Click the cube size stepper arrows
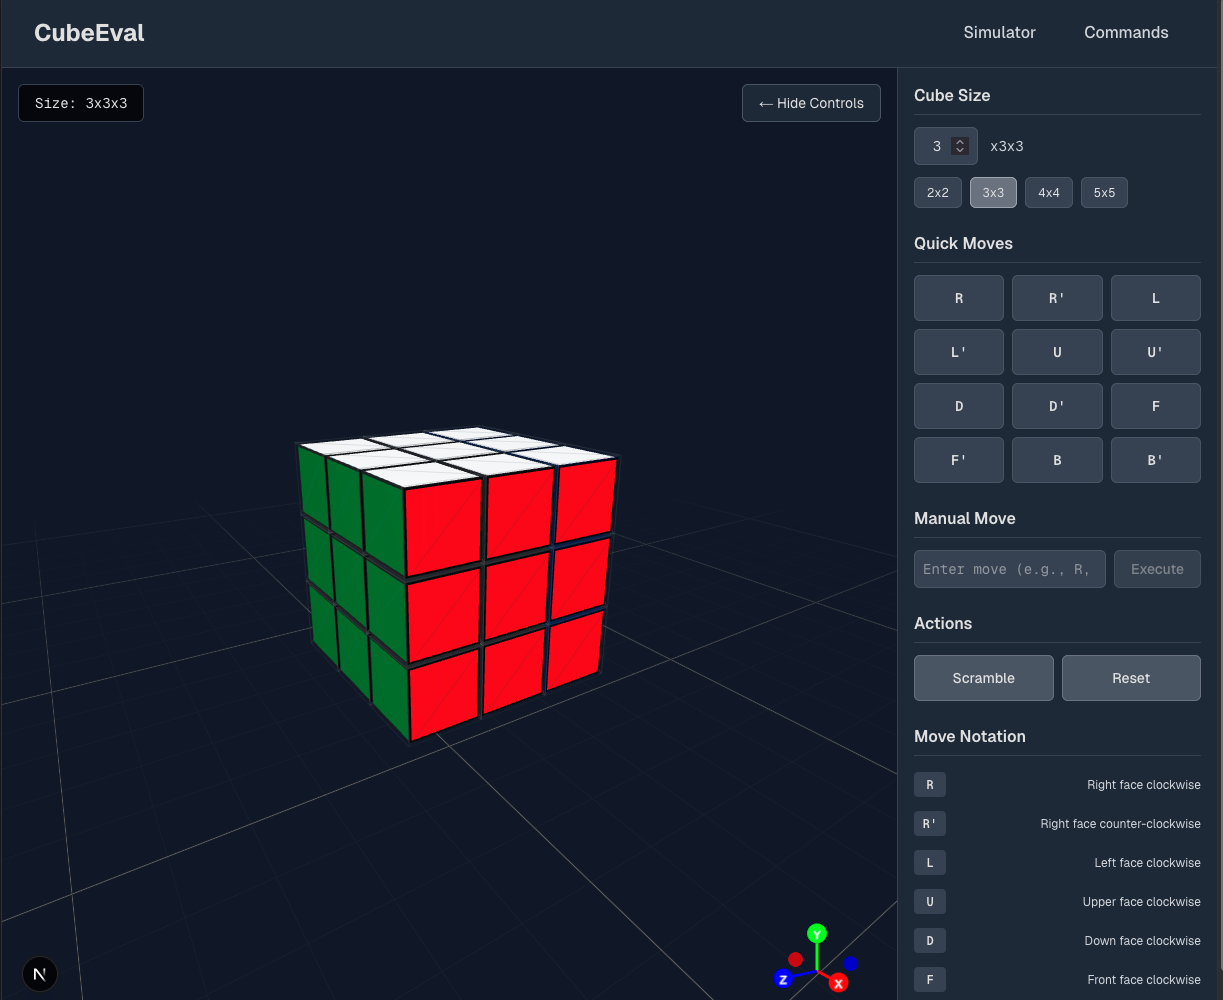This screenshot has height=1000, width=1223. [960, 146]
